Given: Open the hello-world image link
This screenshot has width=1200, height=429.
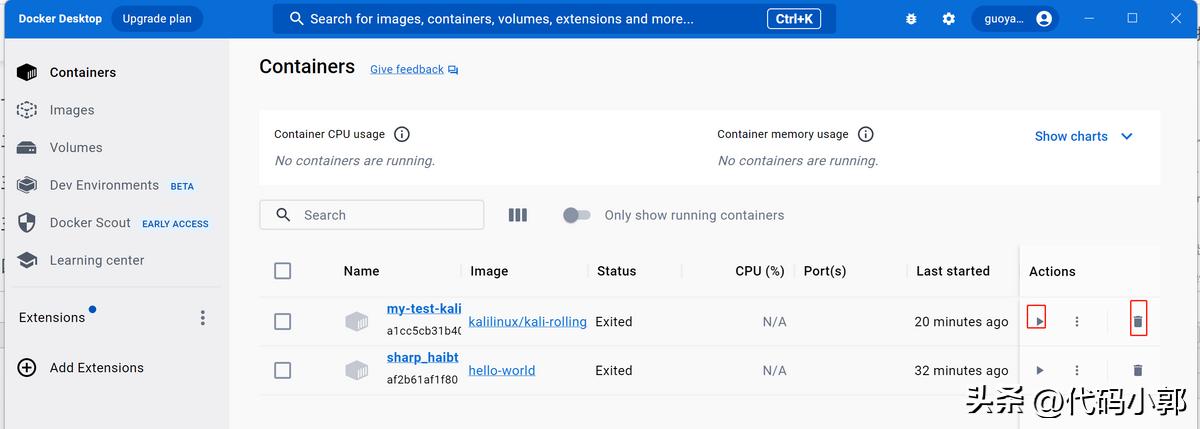Looking at the screenshot, I should click(502, 370).
